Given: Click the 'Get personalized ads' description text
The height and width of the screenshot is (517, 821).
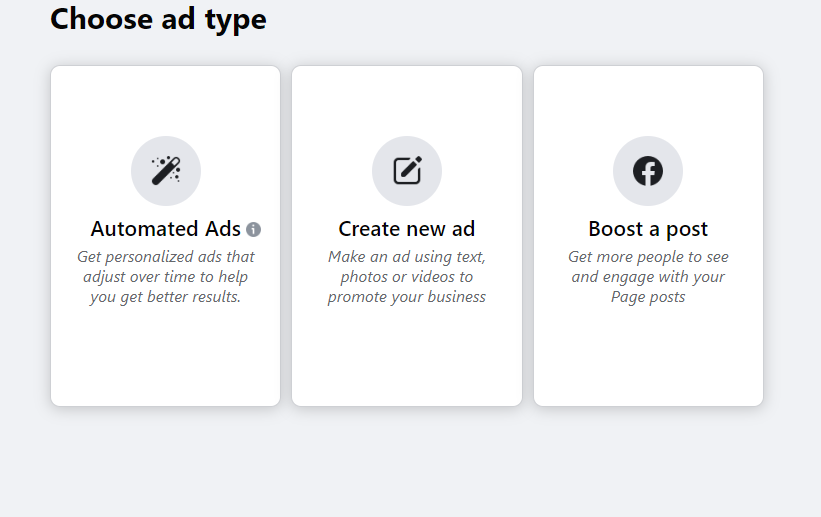Looking at the screenshot, I should pos(165,277).
